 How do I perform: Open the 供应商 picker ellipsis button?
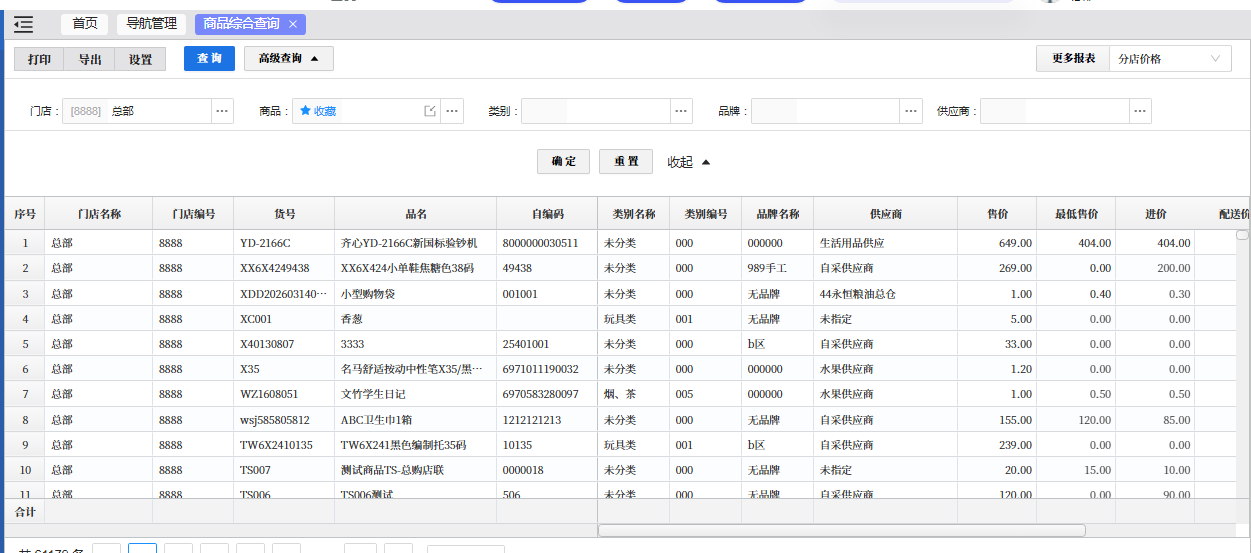click(x=1140, y=111)
